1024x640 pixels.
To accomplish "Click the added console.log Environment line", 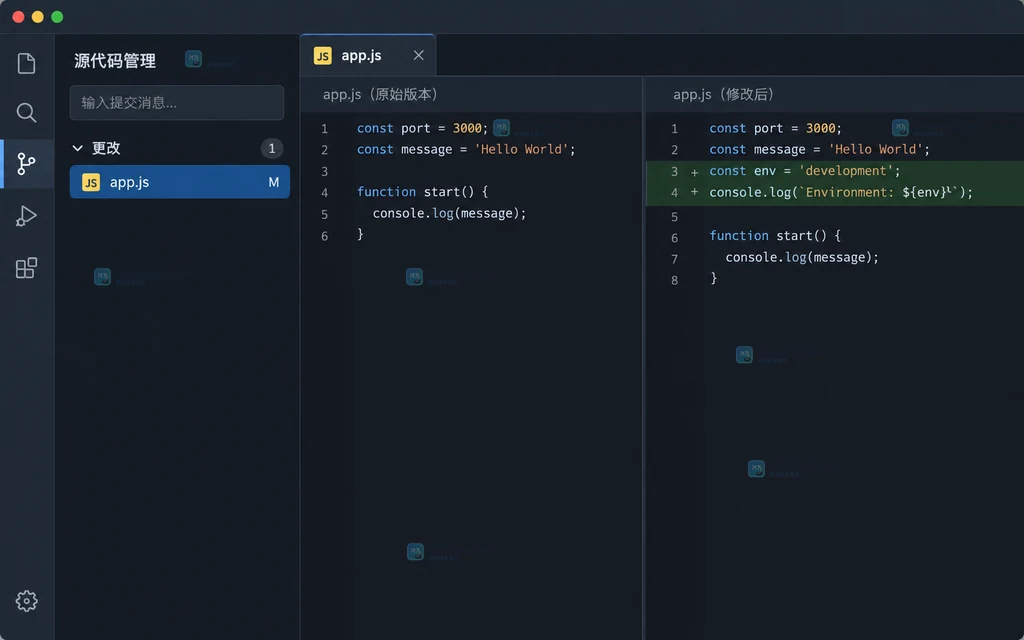I will pos(841,193).
